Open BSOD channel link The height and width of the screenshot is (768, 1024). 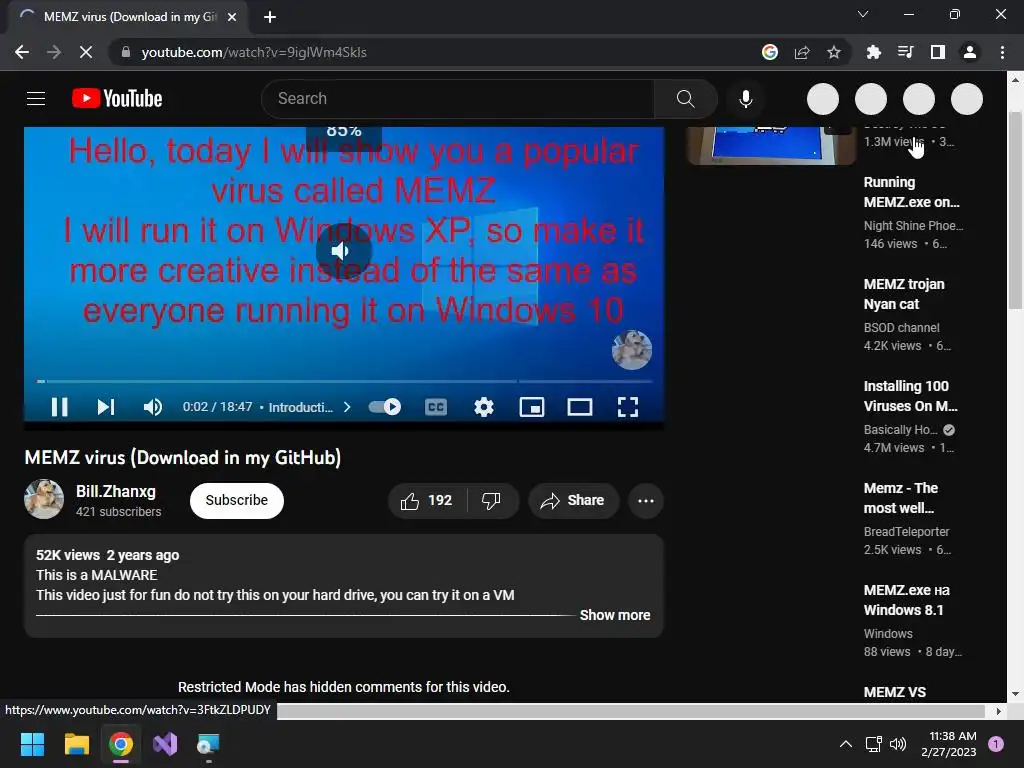(x=901, y=328)
